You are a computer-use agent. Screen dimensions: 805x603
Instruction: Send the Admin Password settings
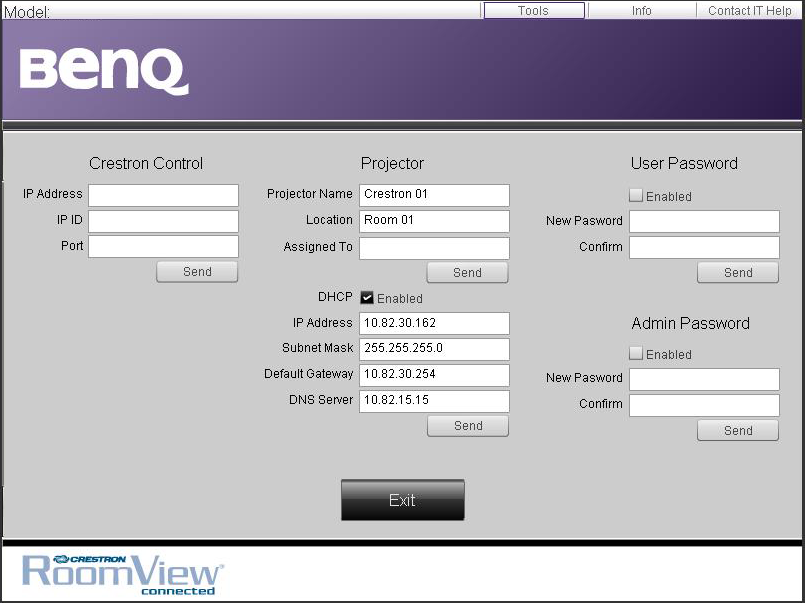tap(738, 431)
